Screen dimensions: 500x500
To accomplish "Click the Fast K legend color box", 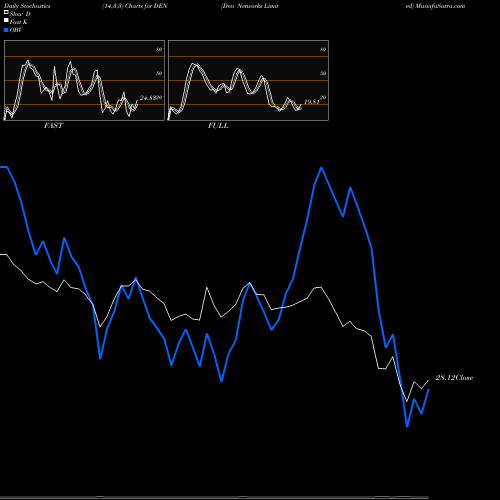I will (6, 20).
